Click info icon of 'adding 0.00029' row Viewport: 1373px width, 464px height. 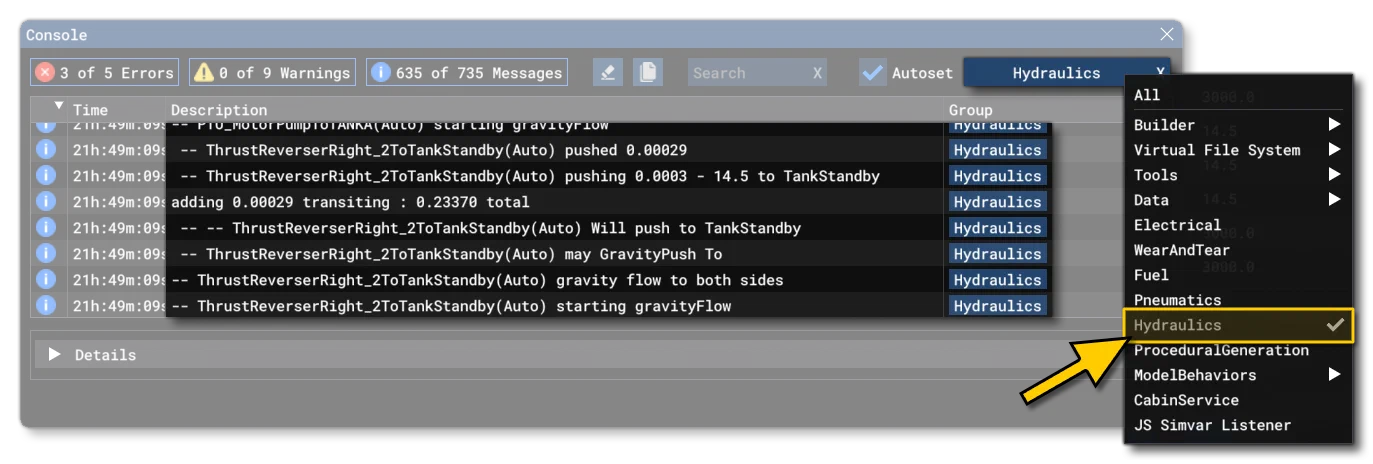(46, 202)
